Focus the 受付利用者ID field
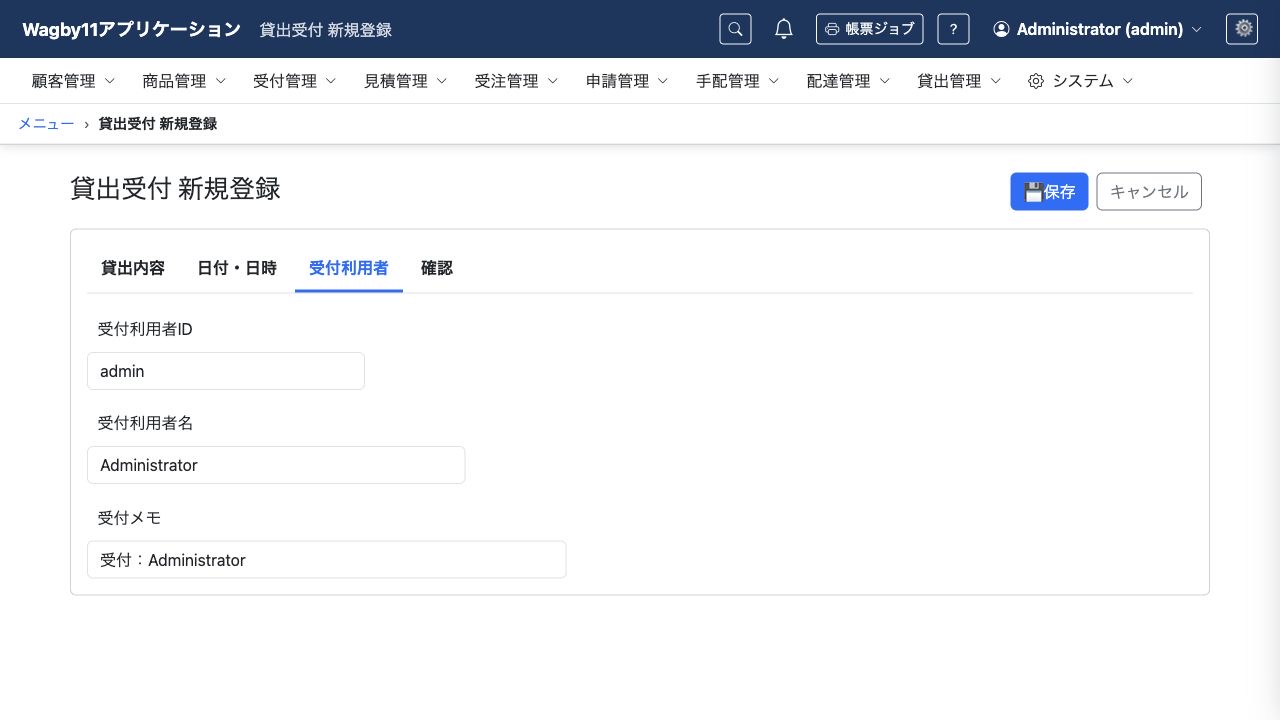The width and height of the screenshot is (1280, 720). tap(226, 371)
